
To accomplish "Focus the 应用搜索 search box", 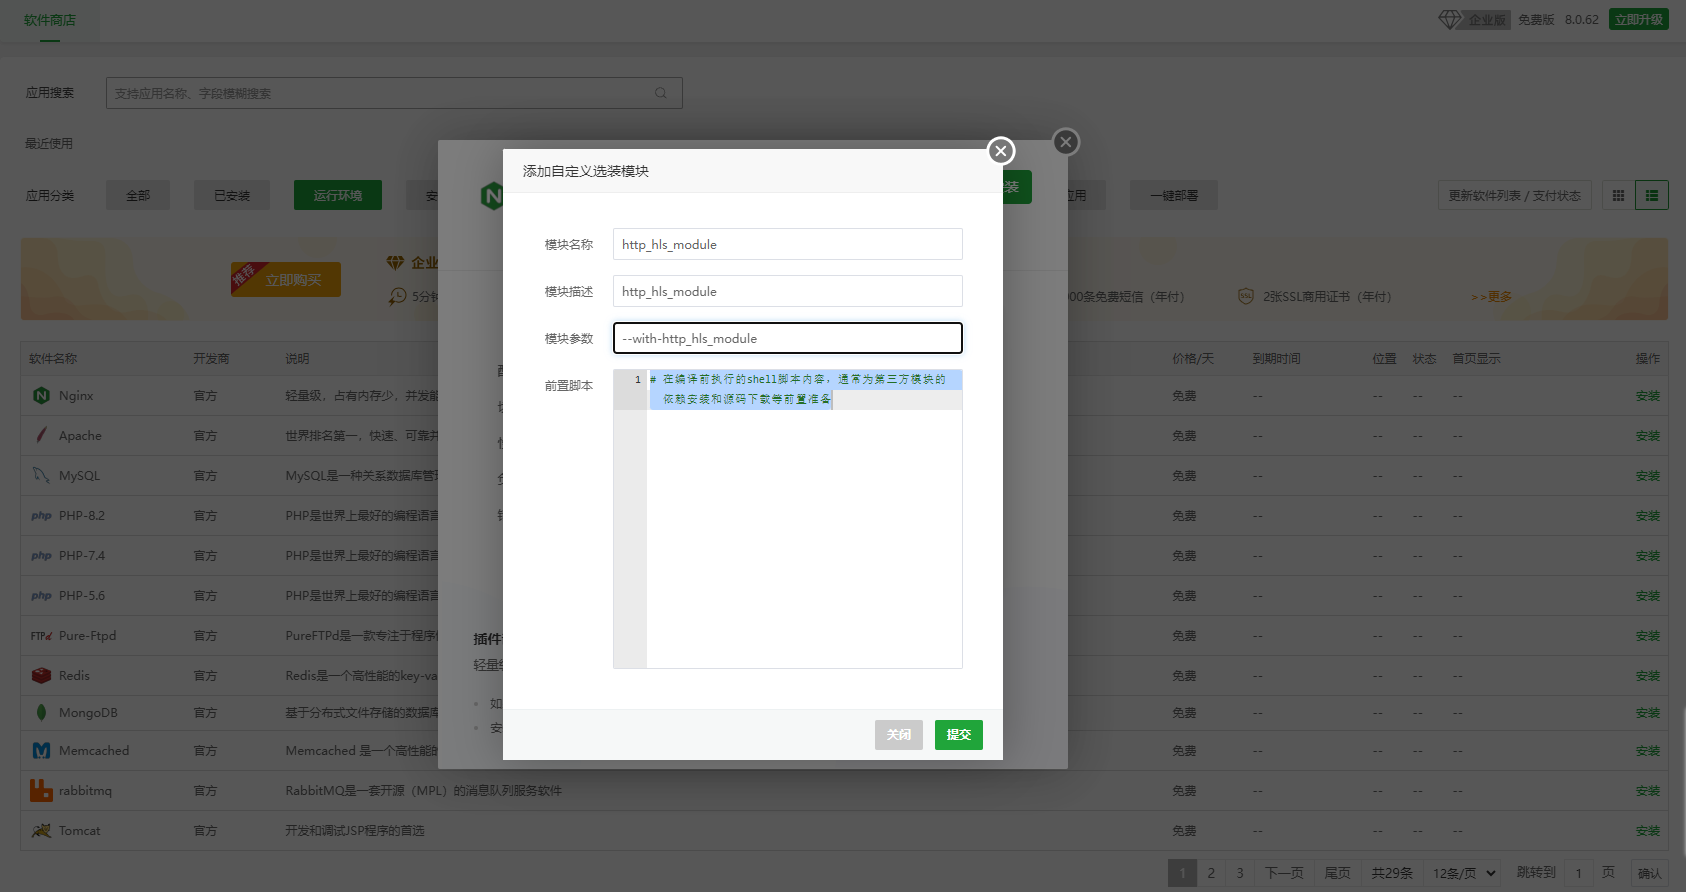I will click(394, 93).
